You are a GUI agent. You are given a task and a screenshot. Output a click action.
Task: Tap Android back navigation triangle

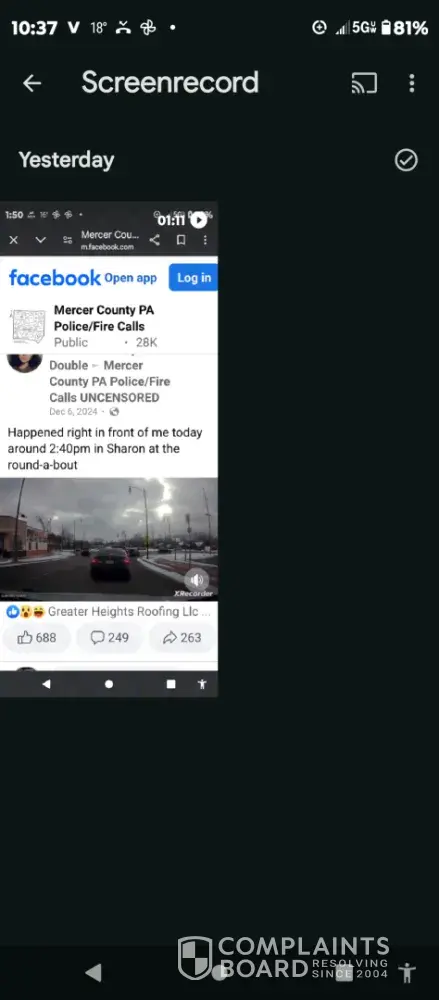[94, 973]
